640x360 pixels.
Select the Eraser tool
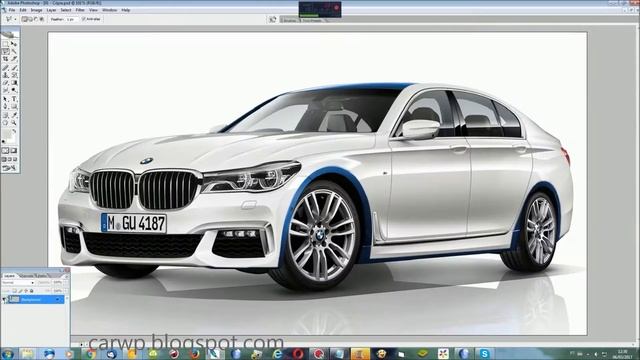point(5,83)
